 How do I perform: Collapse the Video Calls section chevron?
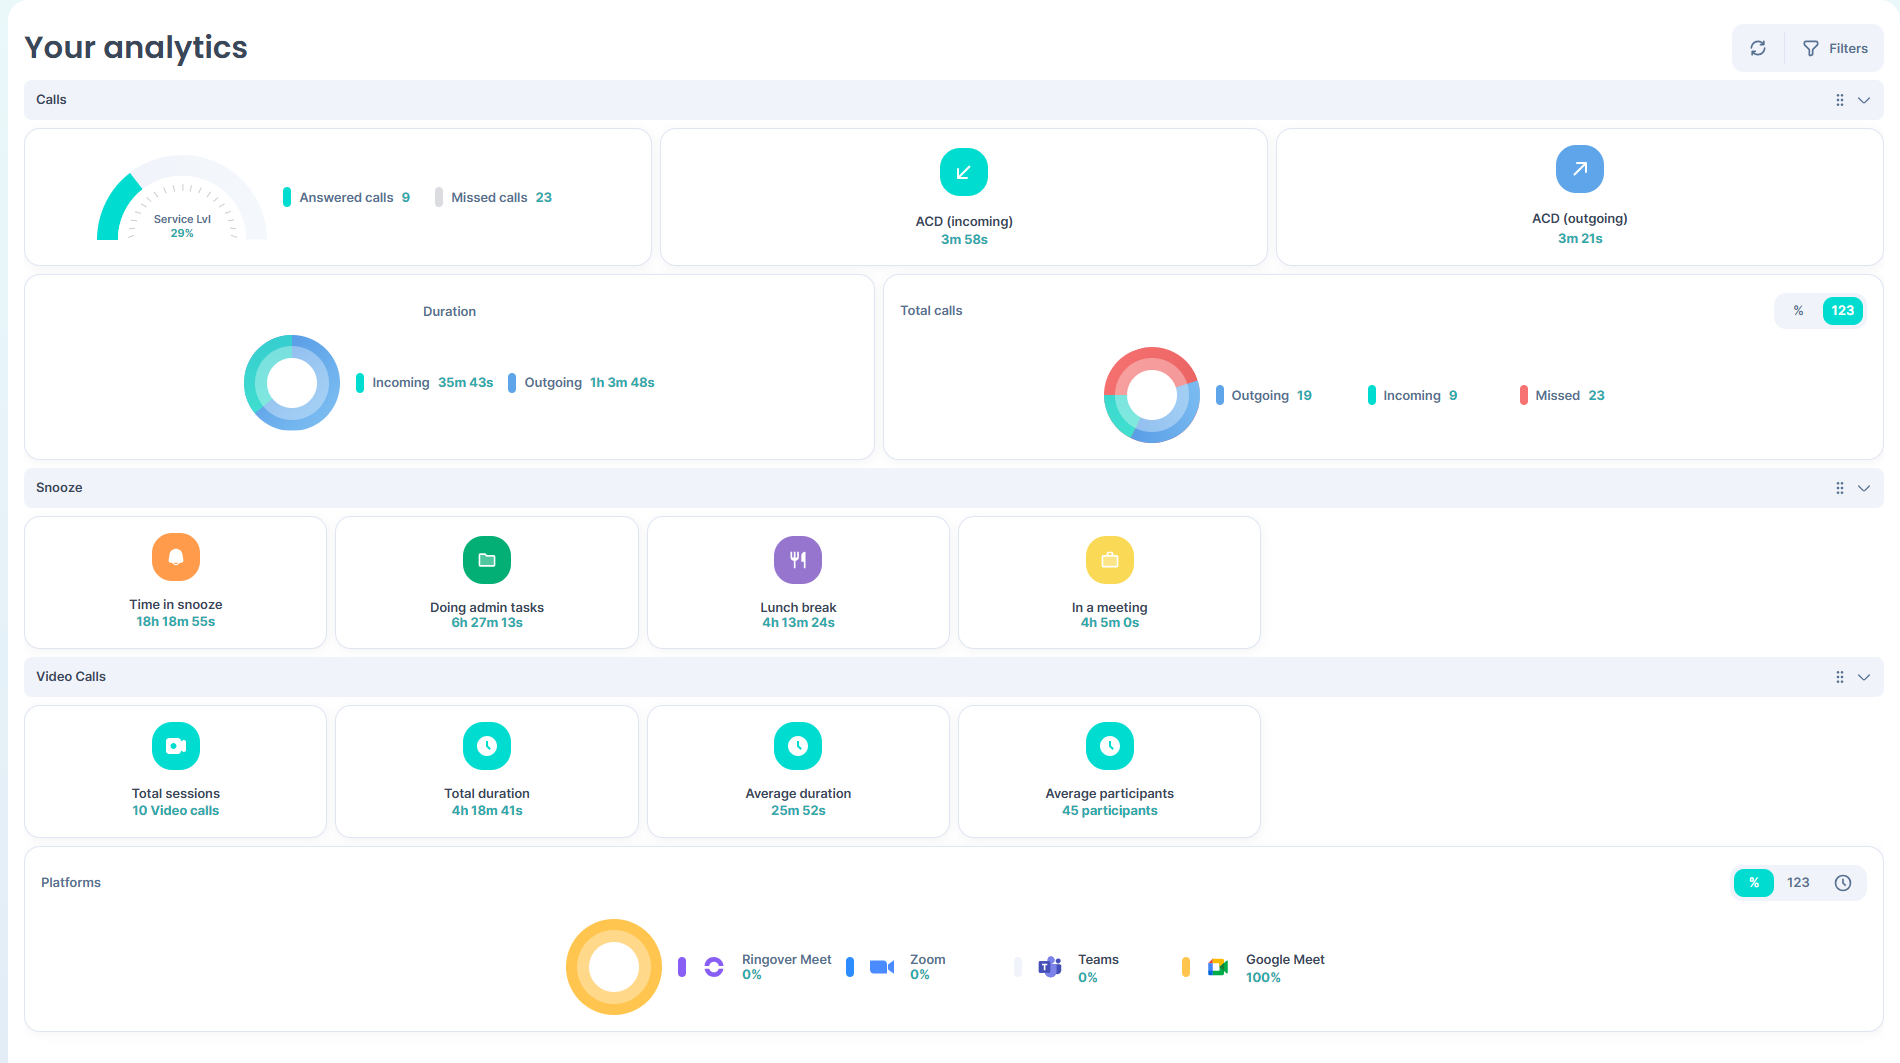(x=1864, y=677)
